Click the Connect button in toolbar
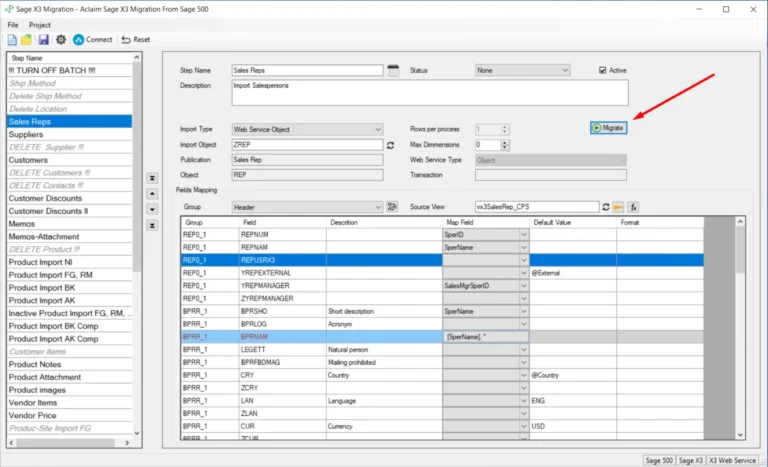Viewport: 768px width, 467px height. [x=92, y=40]
